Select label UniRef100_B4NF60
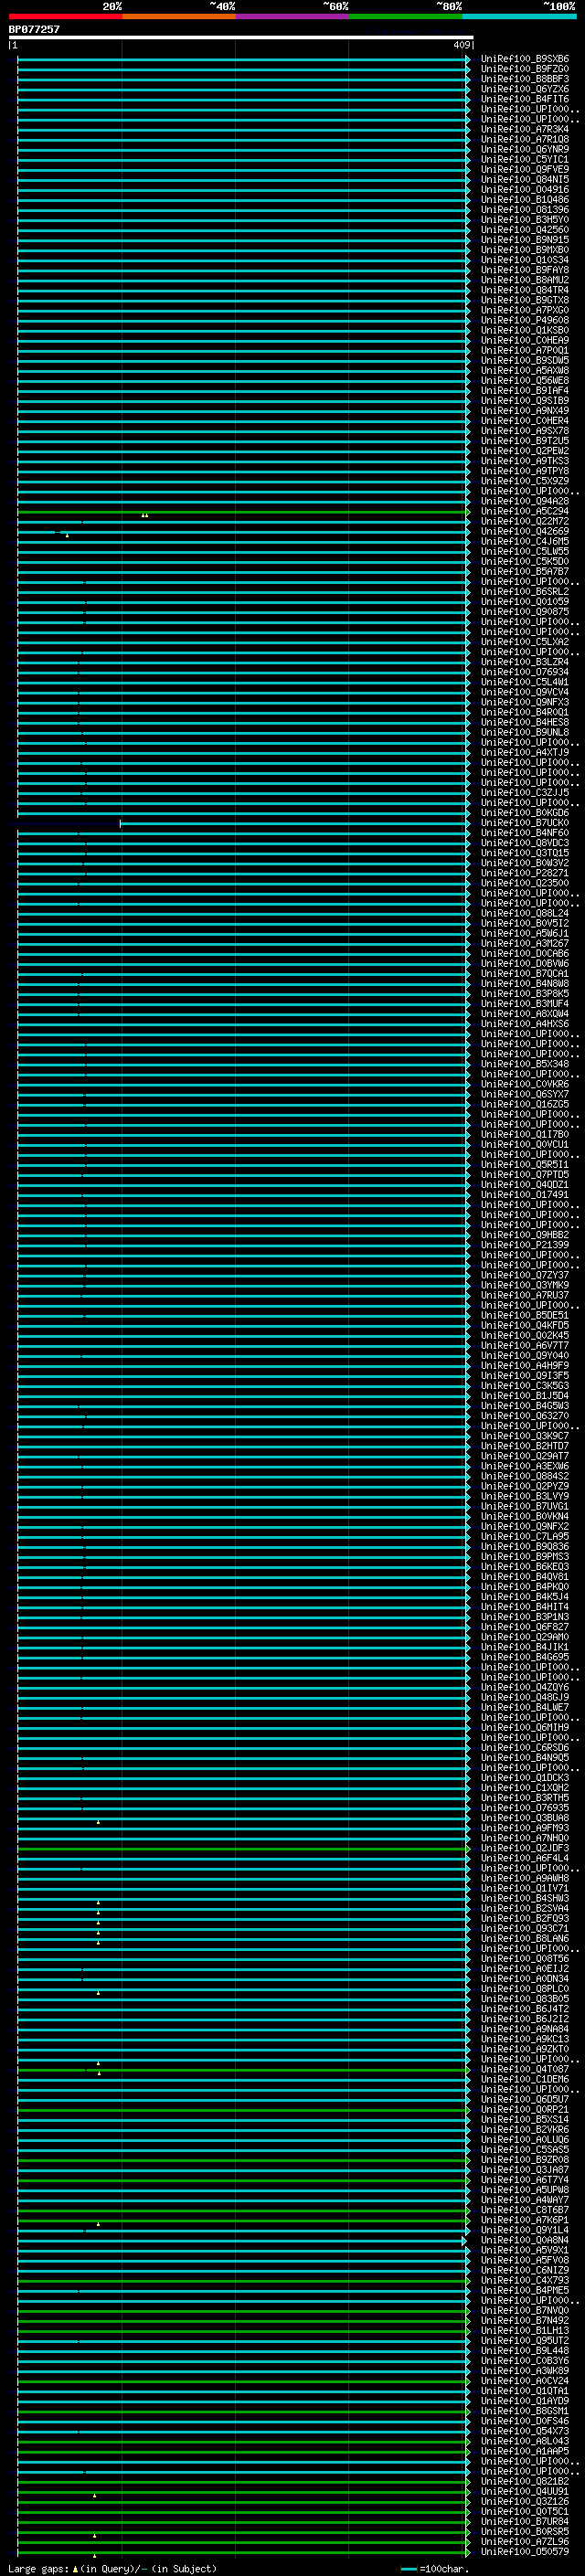 (524, 832)
